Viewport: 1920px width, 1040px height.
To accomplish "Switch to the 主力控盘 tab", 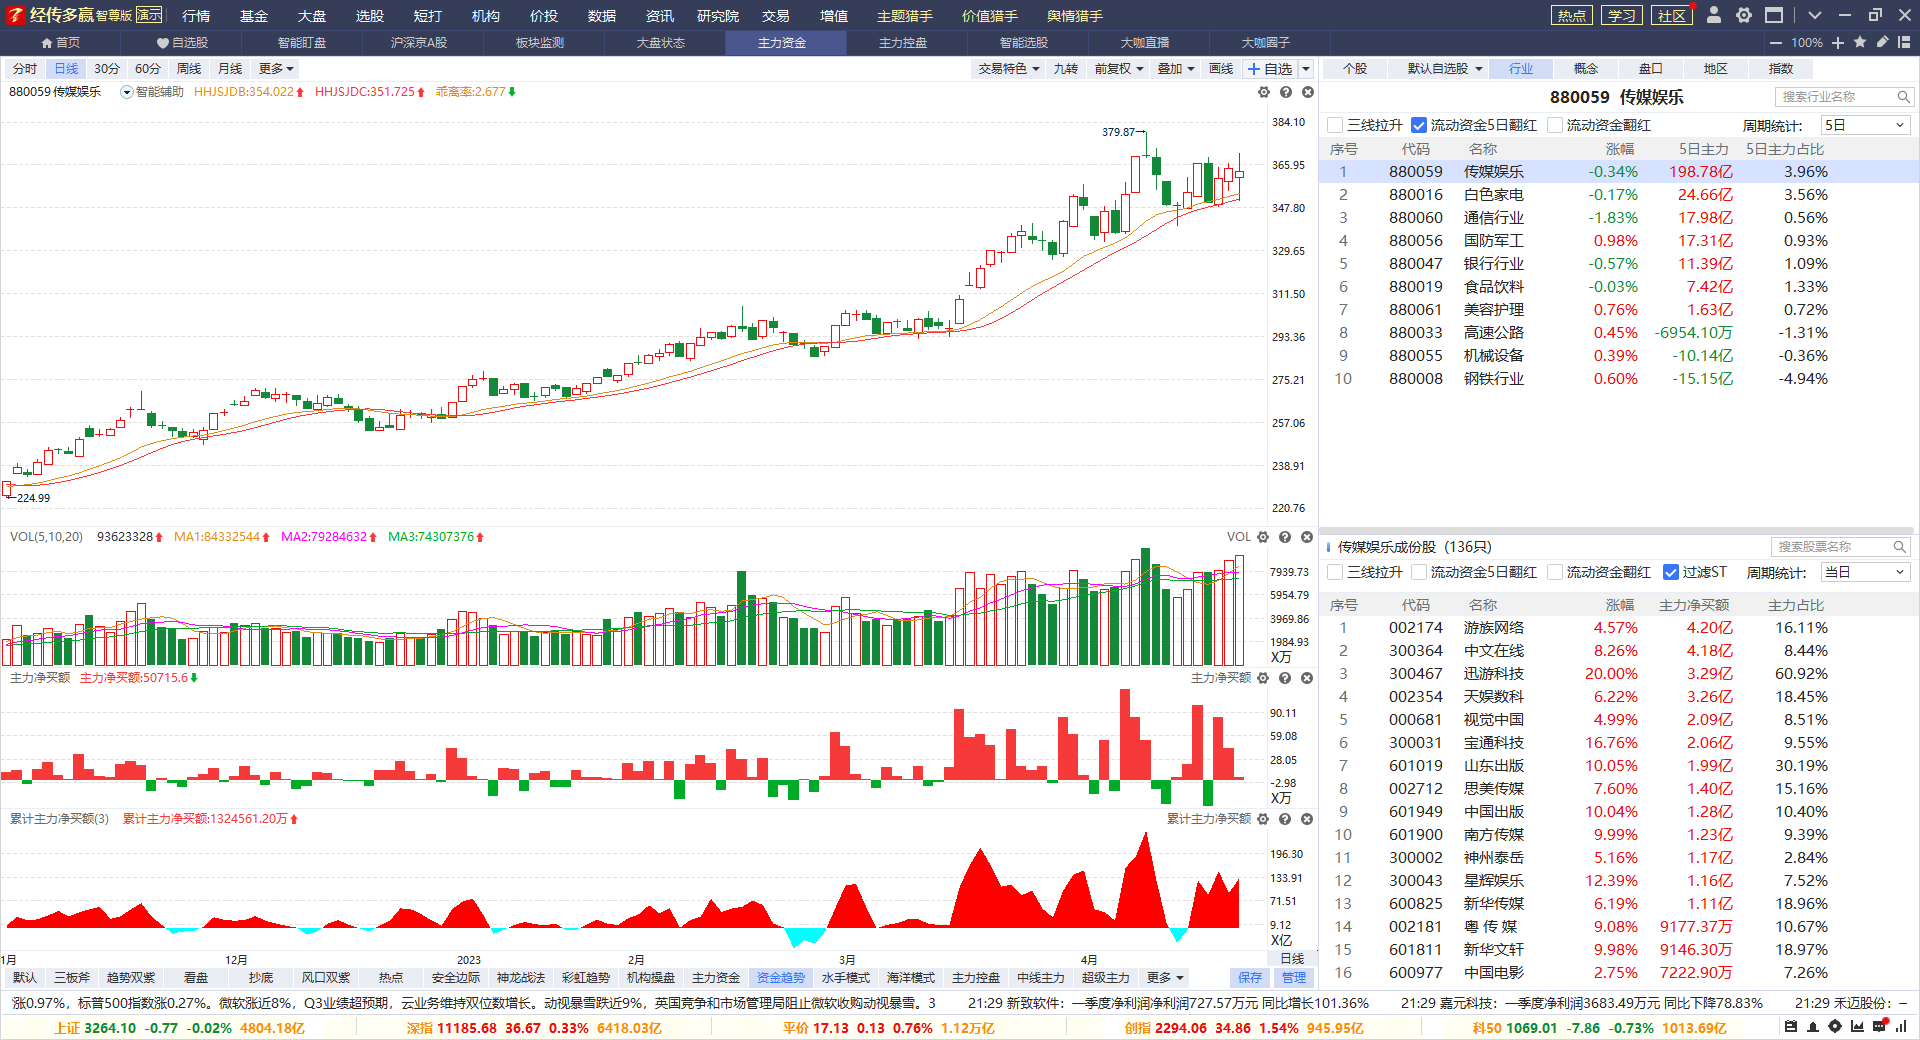I will (903, 43).
